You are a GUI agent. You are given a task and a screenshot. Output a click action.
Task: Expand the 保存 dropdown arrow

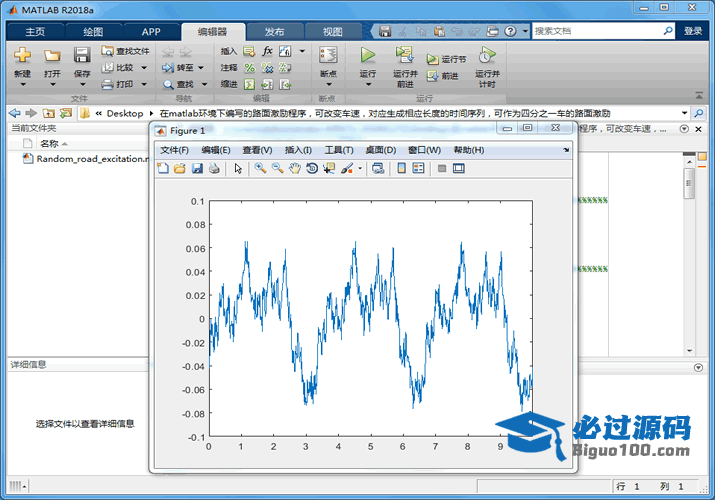82,84
